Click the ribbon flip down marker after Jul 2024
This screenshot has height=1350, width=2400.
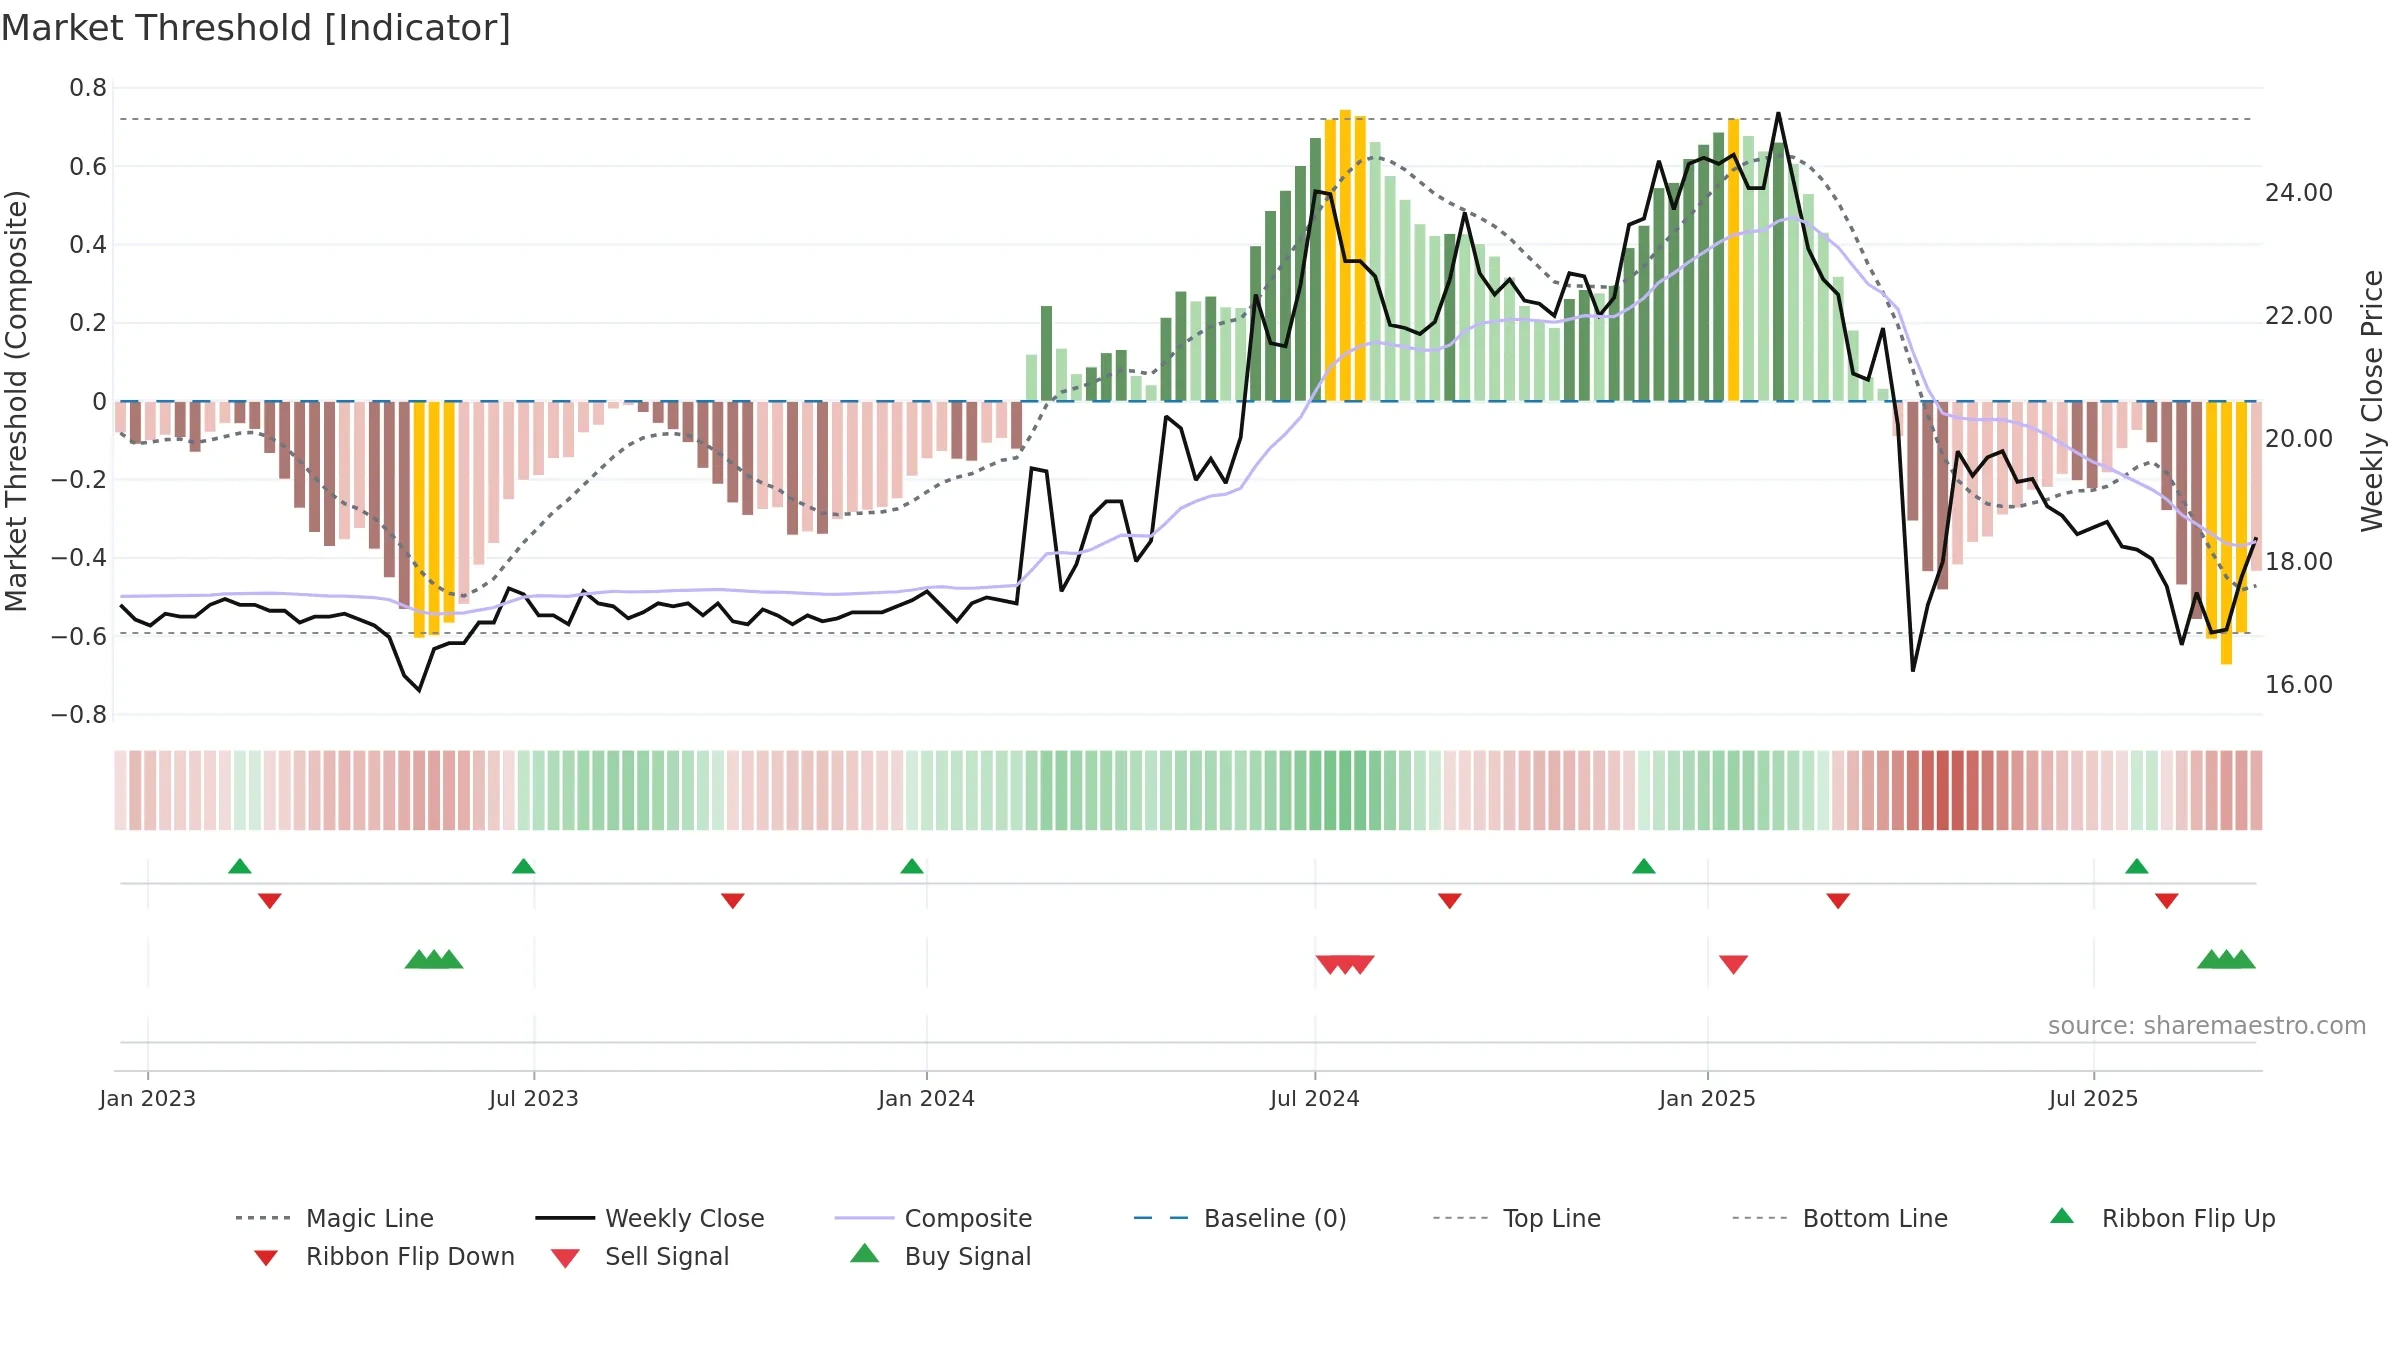[x=1449, y=901]
